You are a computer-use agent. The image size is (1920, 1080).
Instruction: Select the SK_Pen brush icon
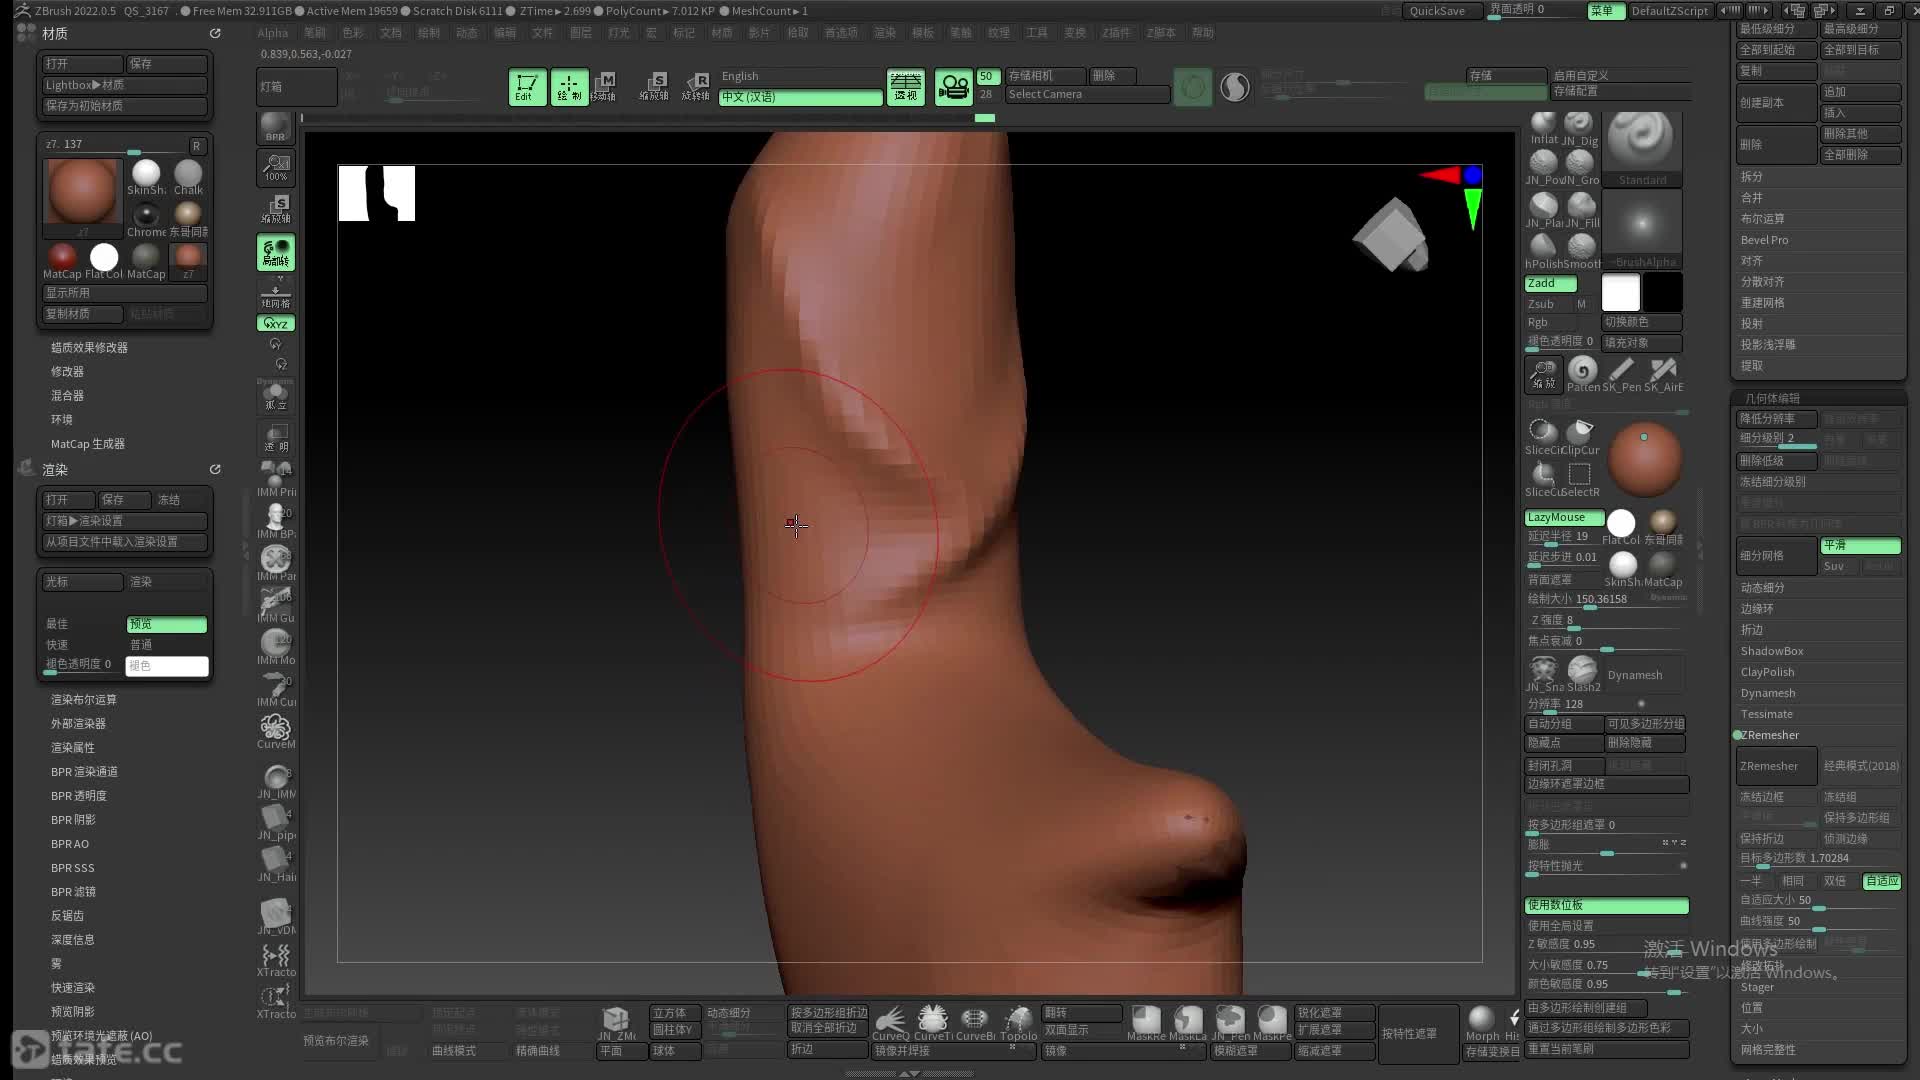(1623, 375)
